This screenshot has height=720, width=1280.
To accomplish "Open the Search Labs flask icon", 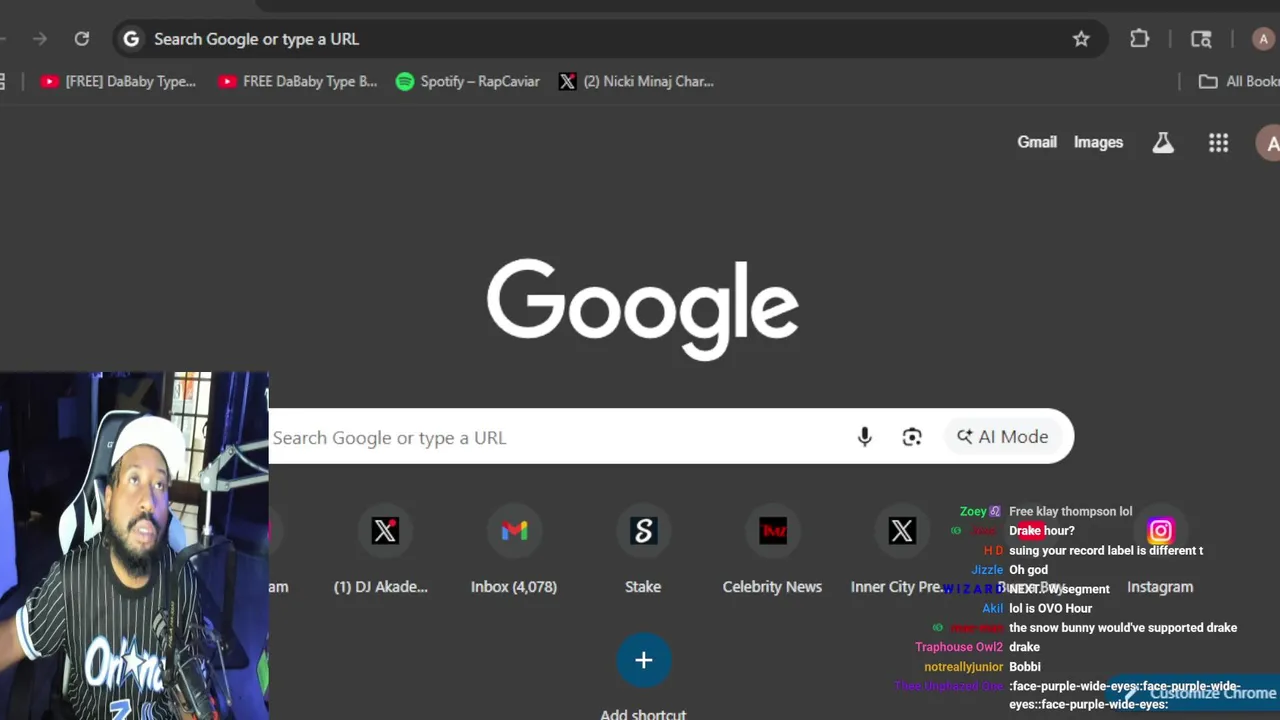I will point(1162,143).
